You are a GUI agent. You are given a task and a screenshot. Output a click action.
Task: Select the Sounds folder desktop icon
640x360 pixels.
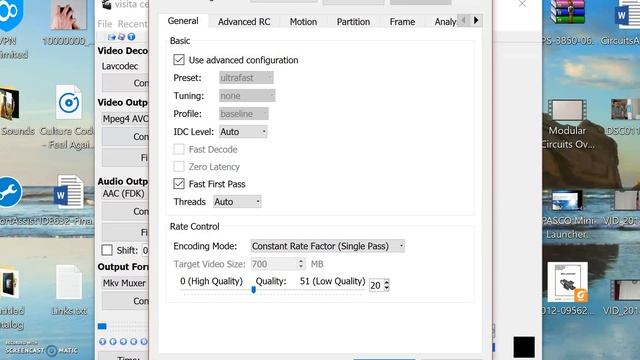pos(9,104)
